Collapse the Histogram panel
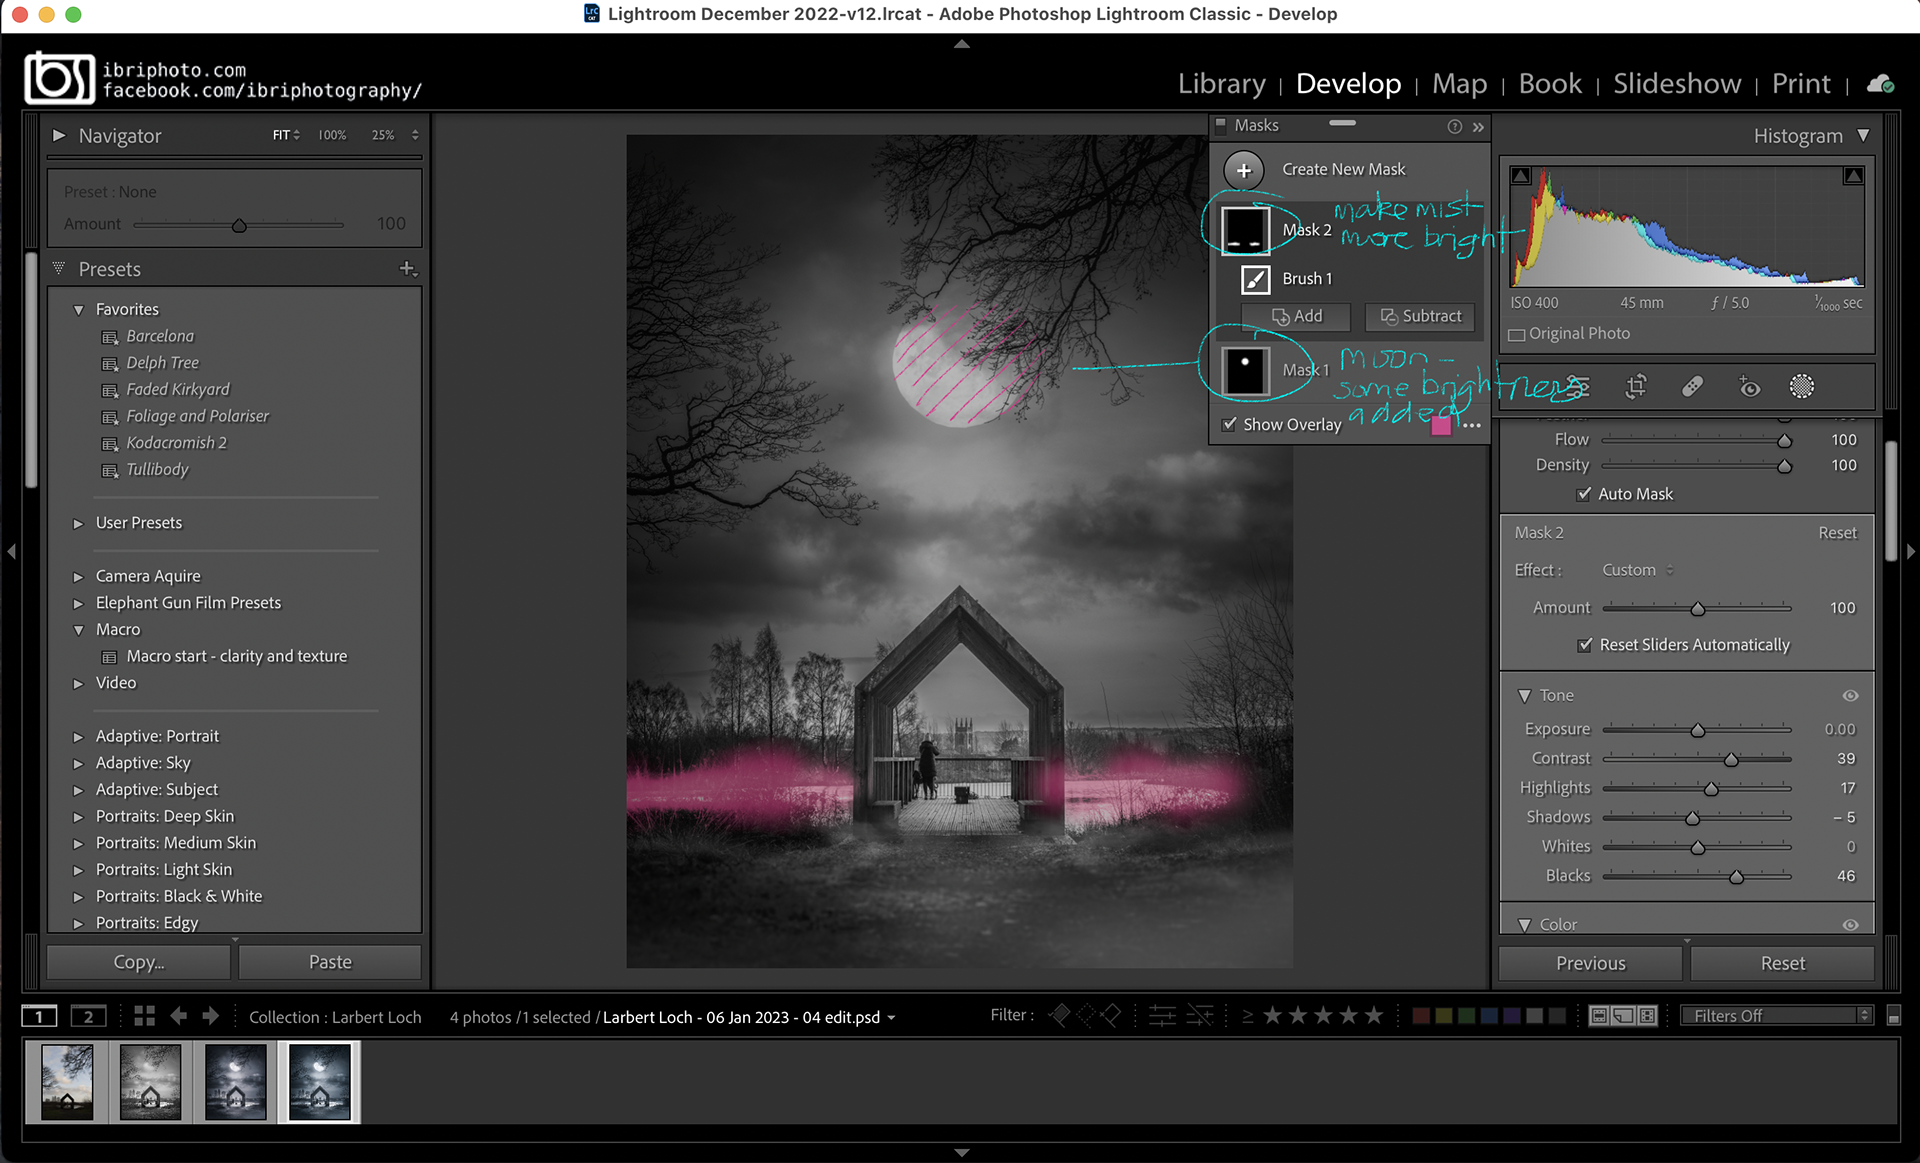Screen dimensions: 1920x1163 (1863, 135)
